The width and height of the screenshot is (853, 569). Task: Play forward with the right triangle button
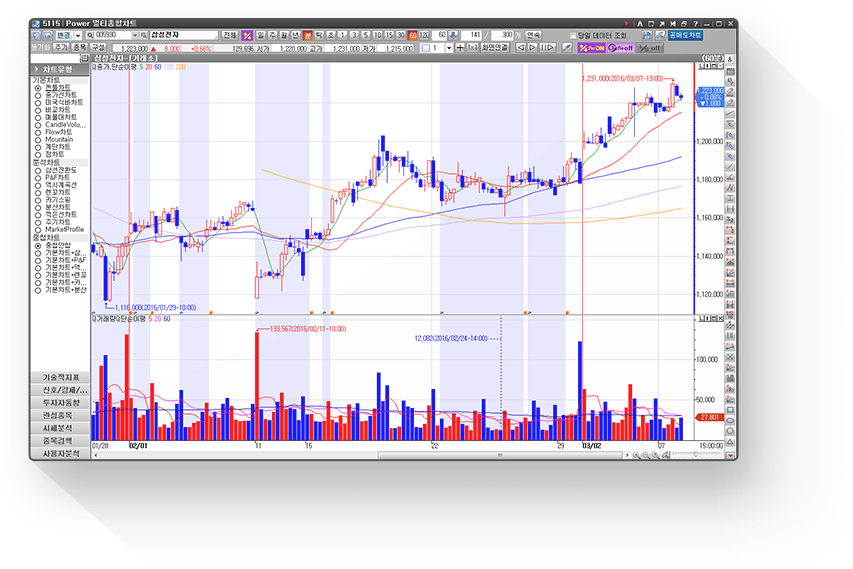[x=533, y=48]
